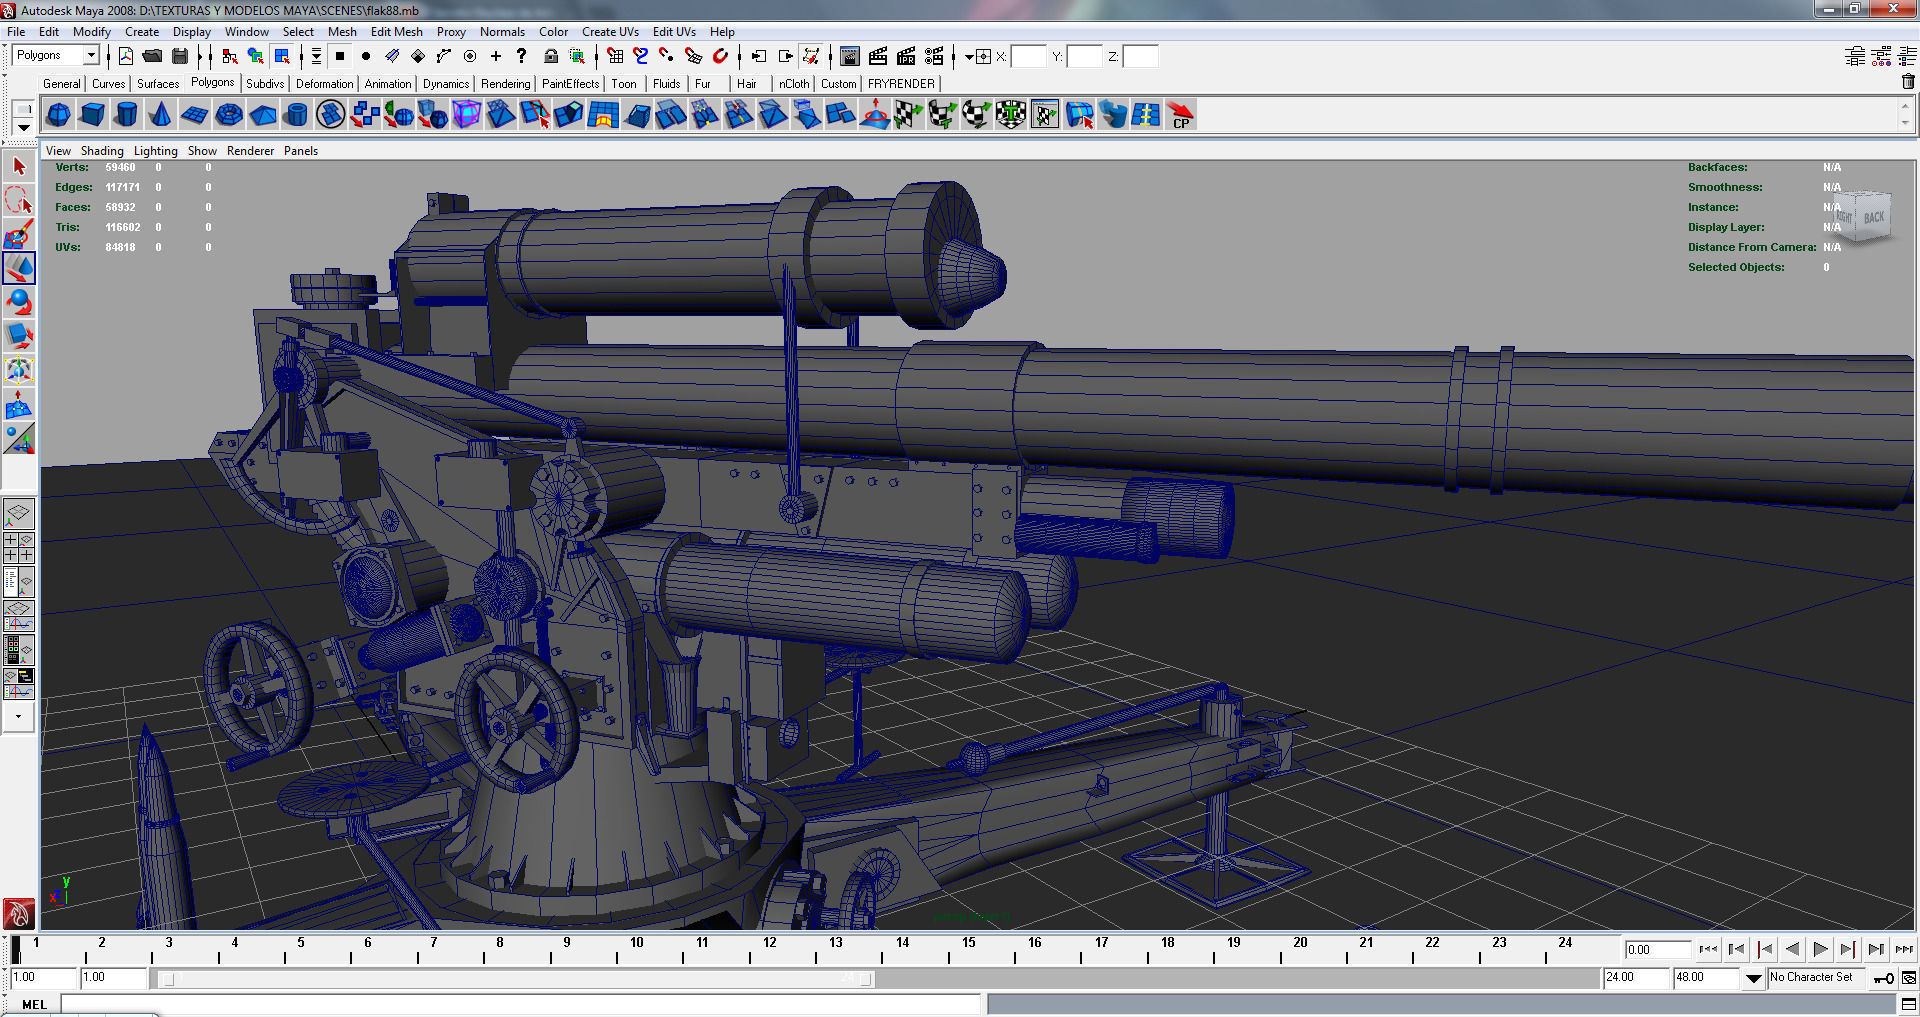This screenshot has width=1920, height=1017.
Task: Toggle Select by component type mode
Action: point(283,56)
